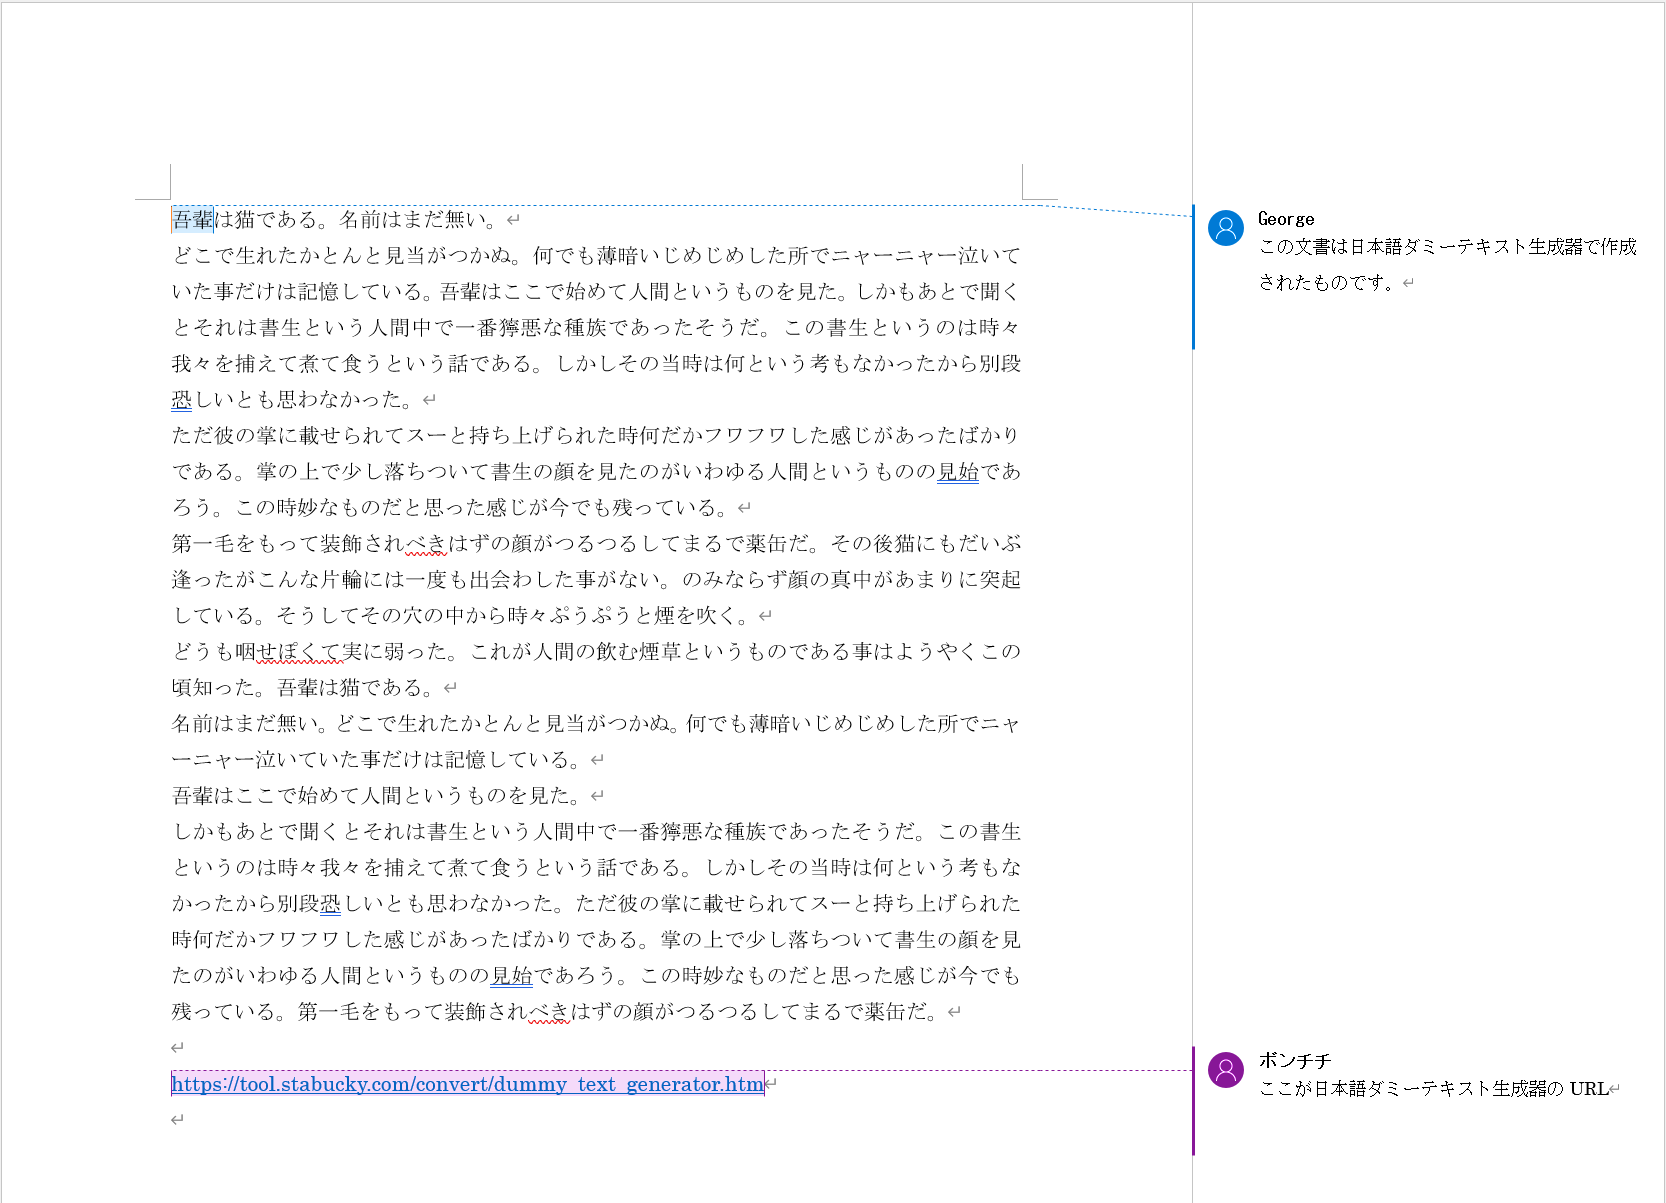Click red-underlined べき in the final text line

pos(548,1012)
